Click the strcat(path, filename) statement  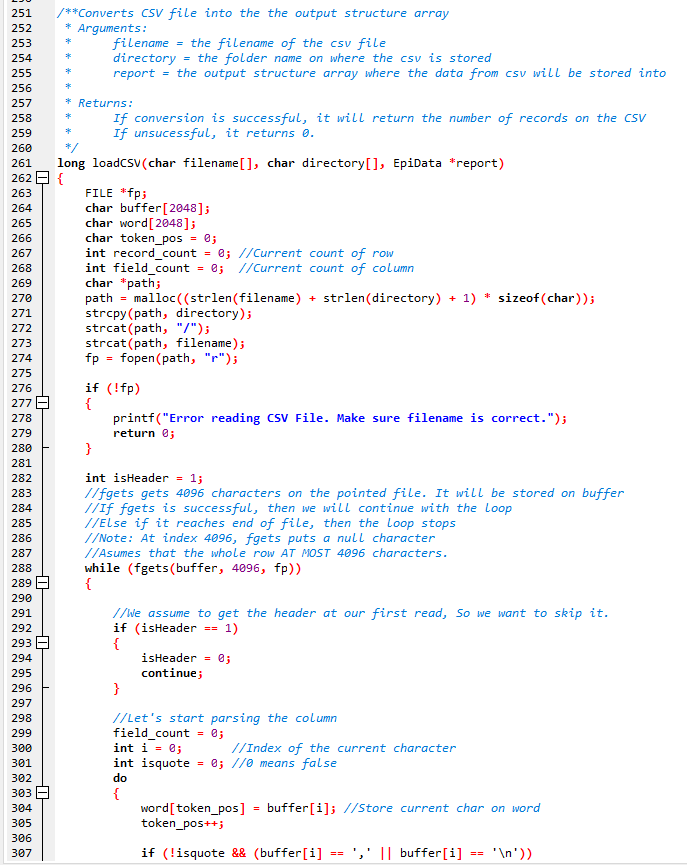(x=165, y=343)
